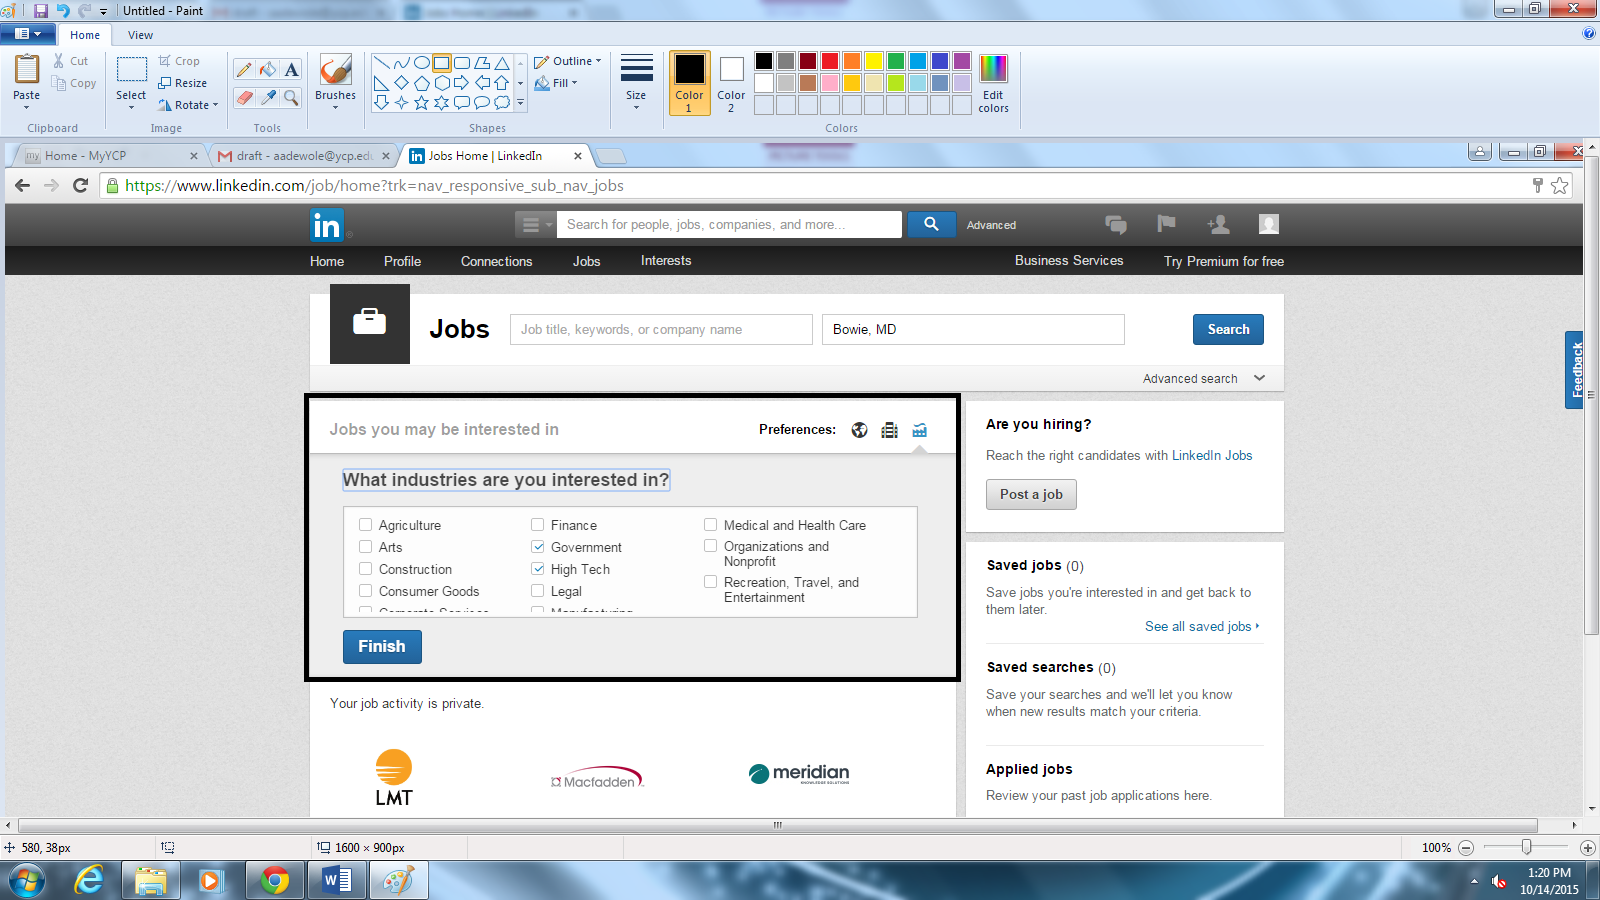Click the Undo arrow in quick access toolbar
The width and height of the screenshot is (1600, 900).
point(63,10)
